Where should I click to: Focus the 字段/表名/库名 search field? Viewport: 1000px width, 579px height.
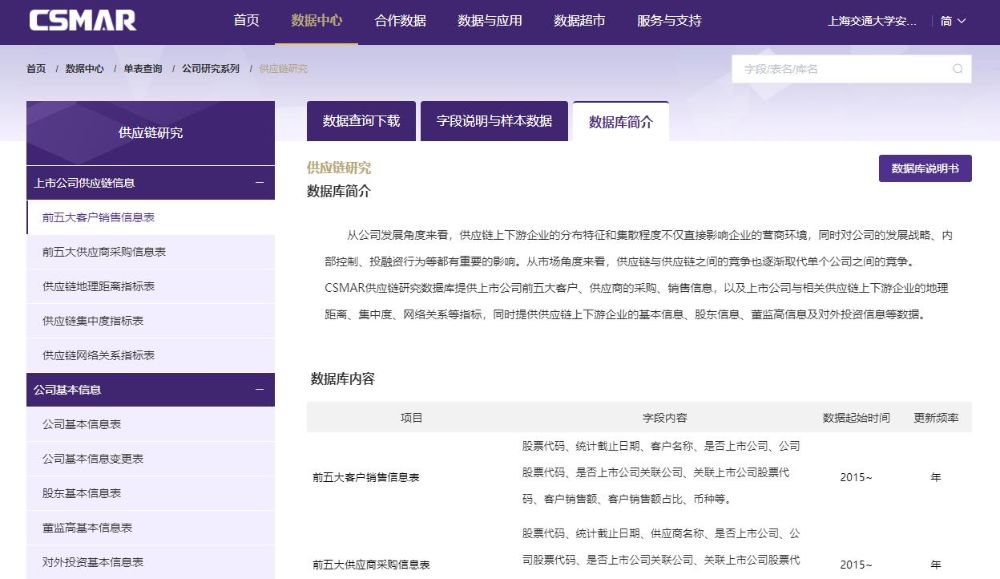[x=851, y=69]
